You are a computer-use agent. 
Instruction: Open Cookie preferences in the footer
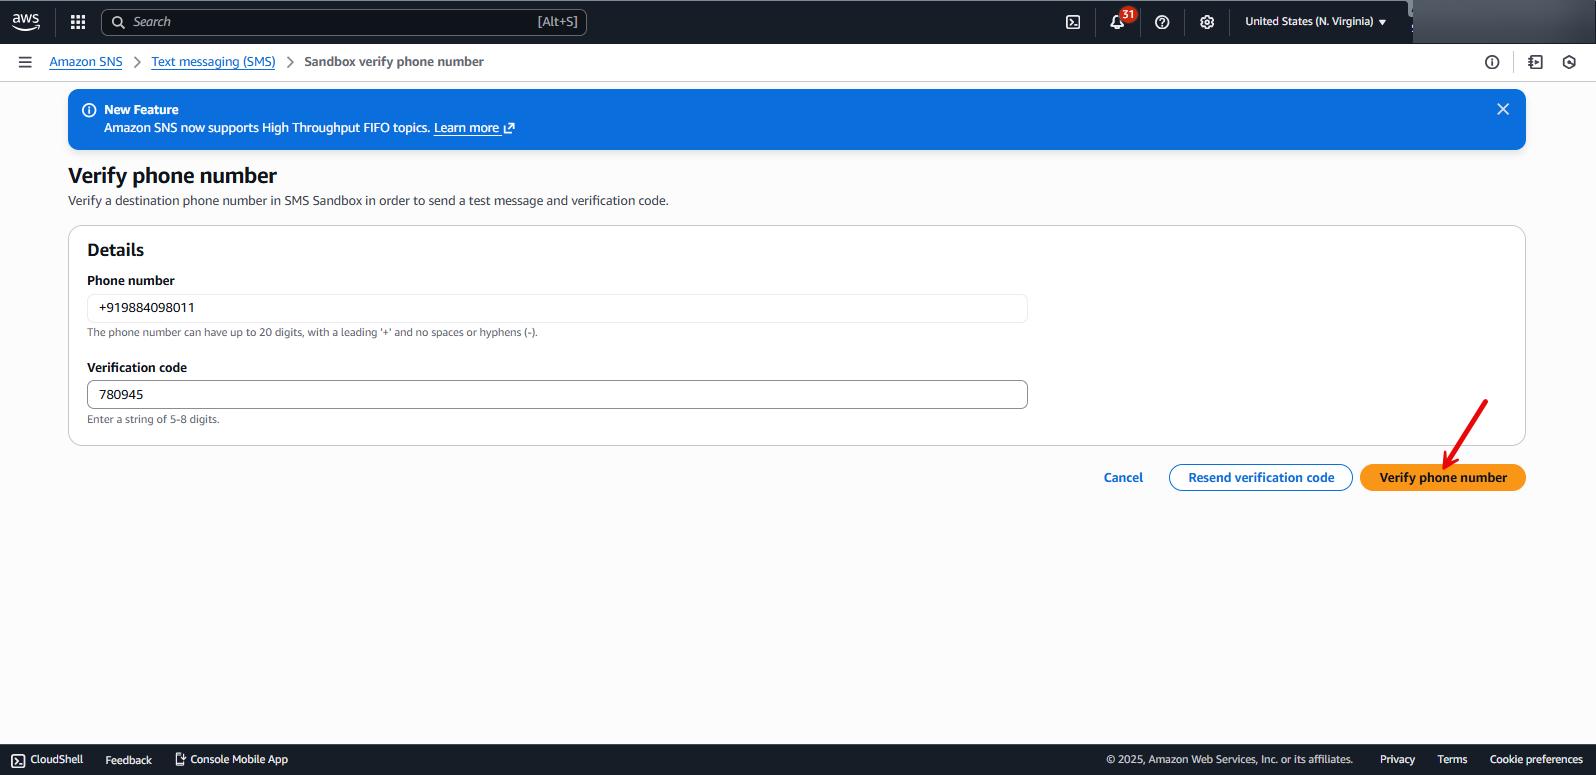pyautogui.click(x=1535, y=760)
